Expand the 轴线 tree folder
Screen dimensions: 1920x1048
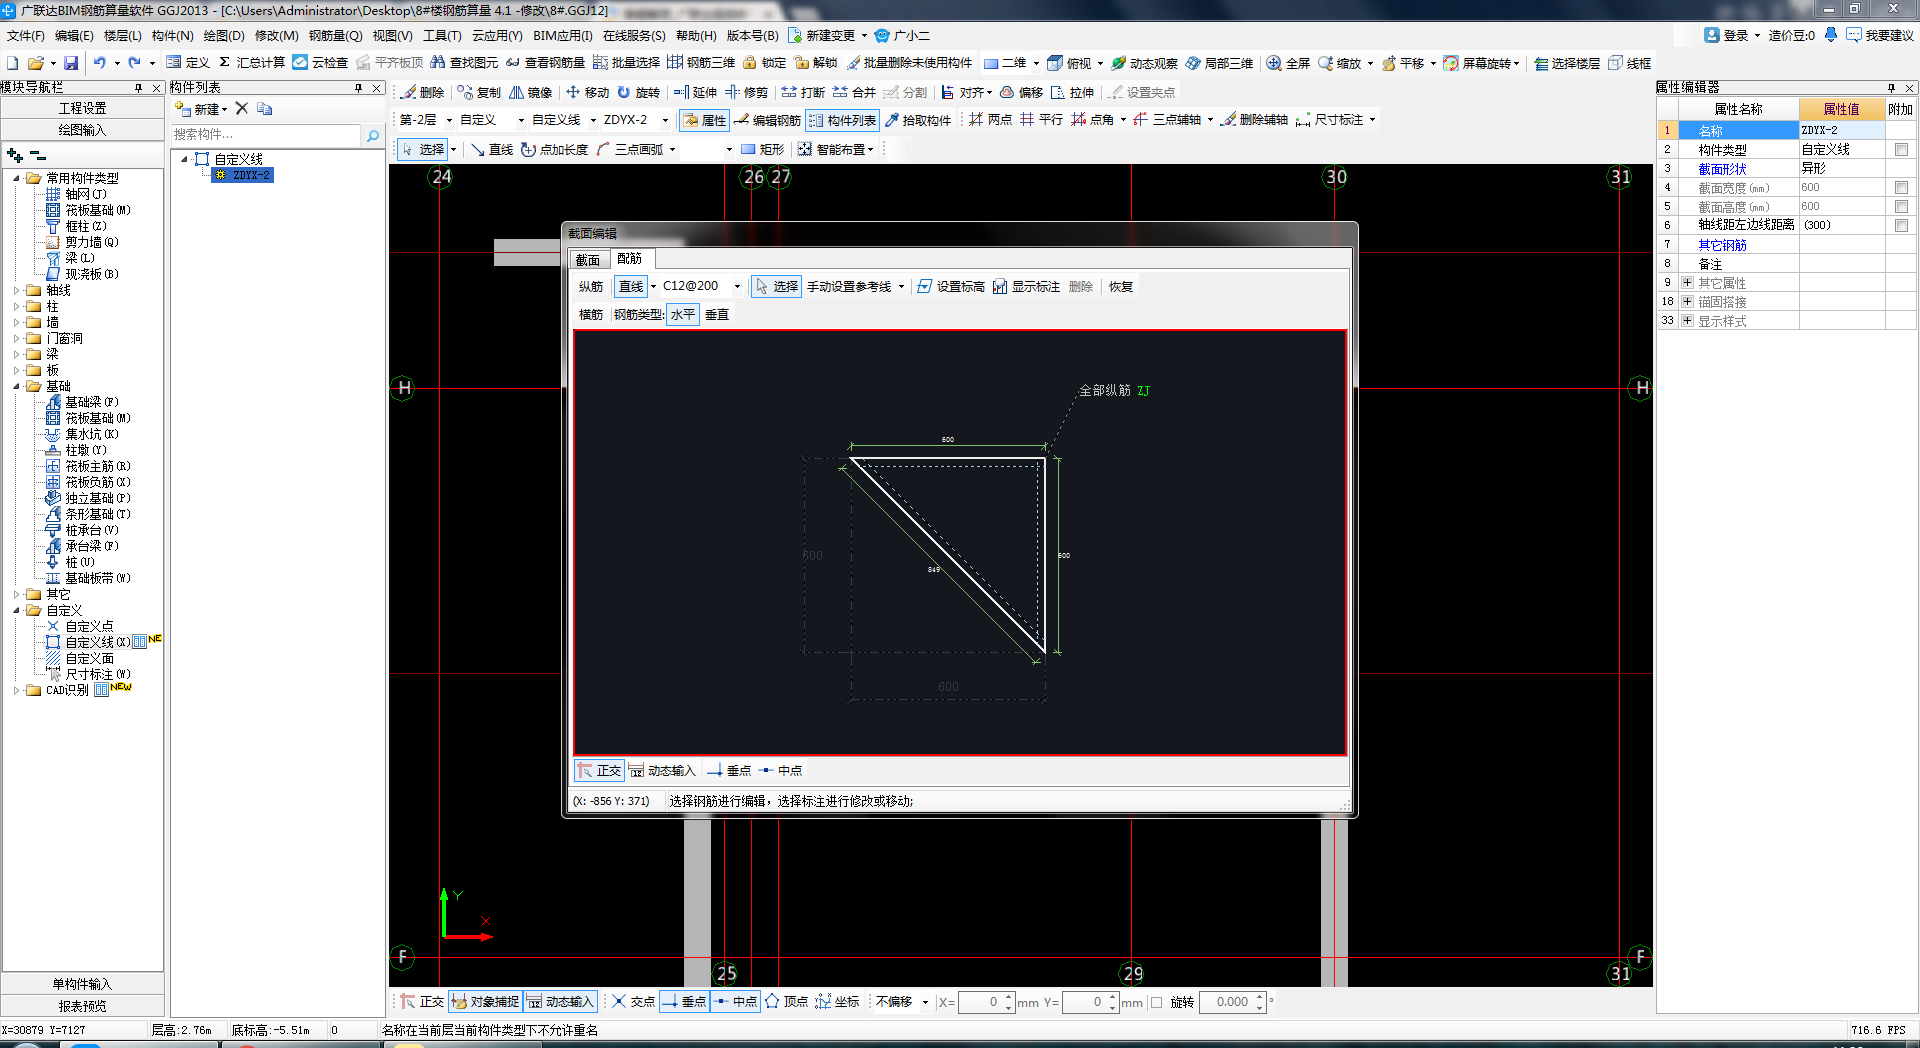pyautogui.click(x=16, y=290)
